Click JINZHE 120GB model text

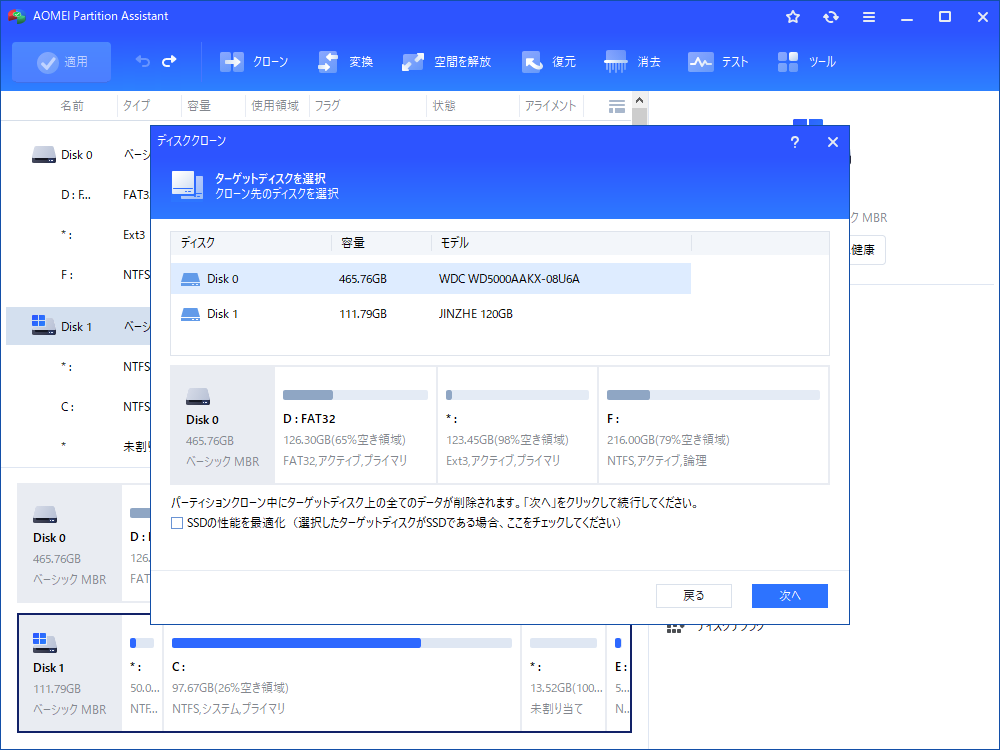[x=475, y=314]
